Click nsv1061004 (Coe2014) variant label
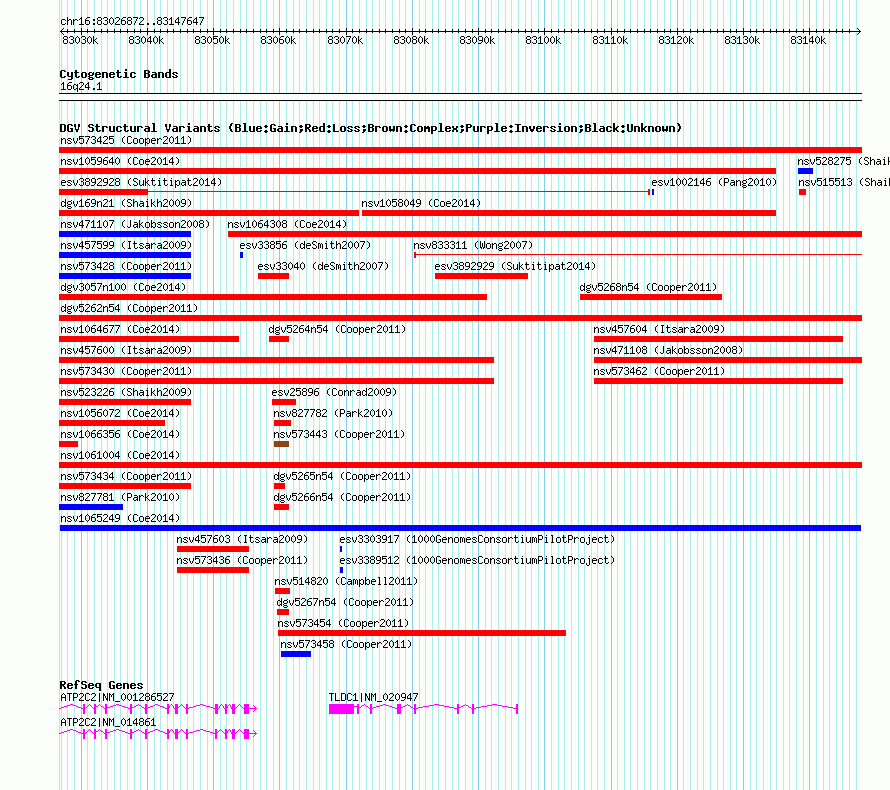Screen dimensions: 890x790 [120, 455]
